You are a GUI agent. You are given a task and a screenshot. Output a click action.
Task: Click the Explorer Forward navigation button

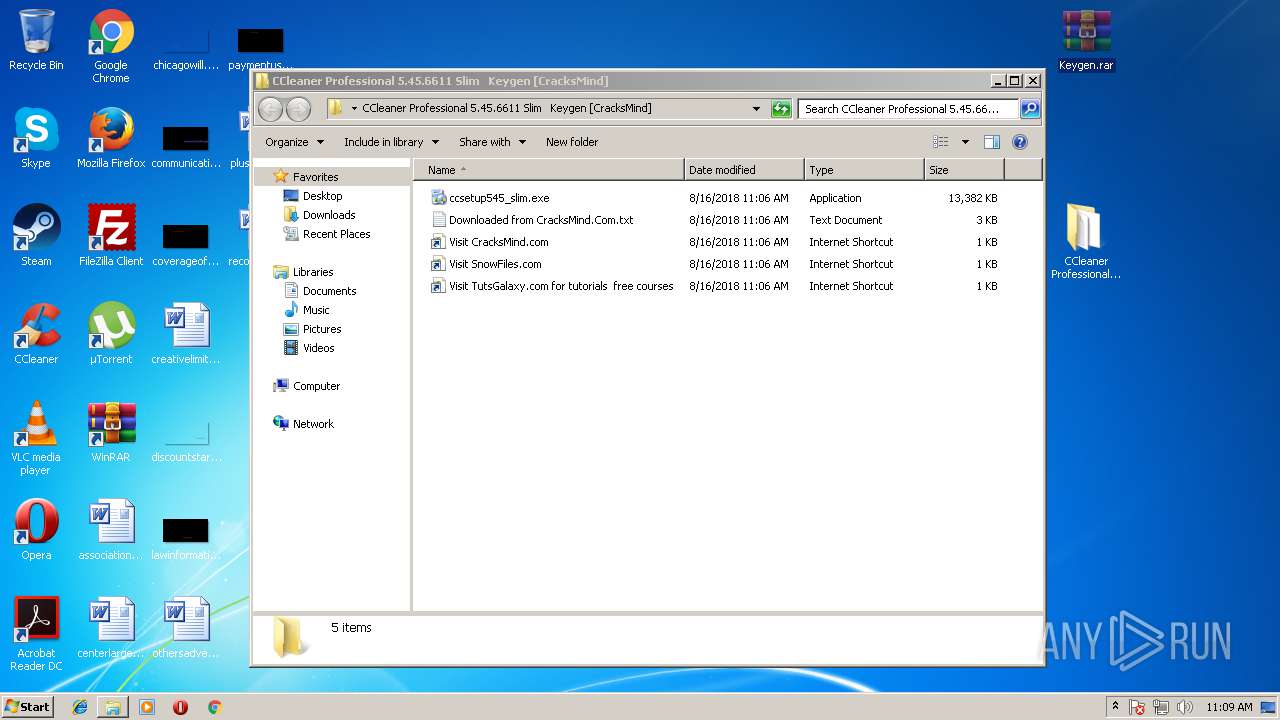[298, 108]
